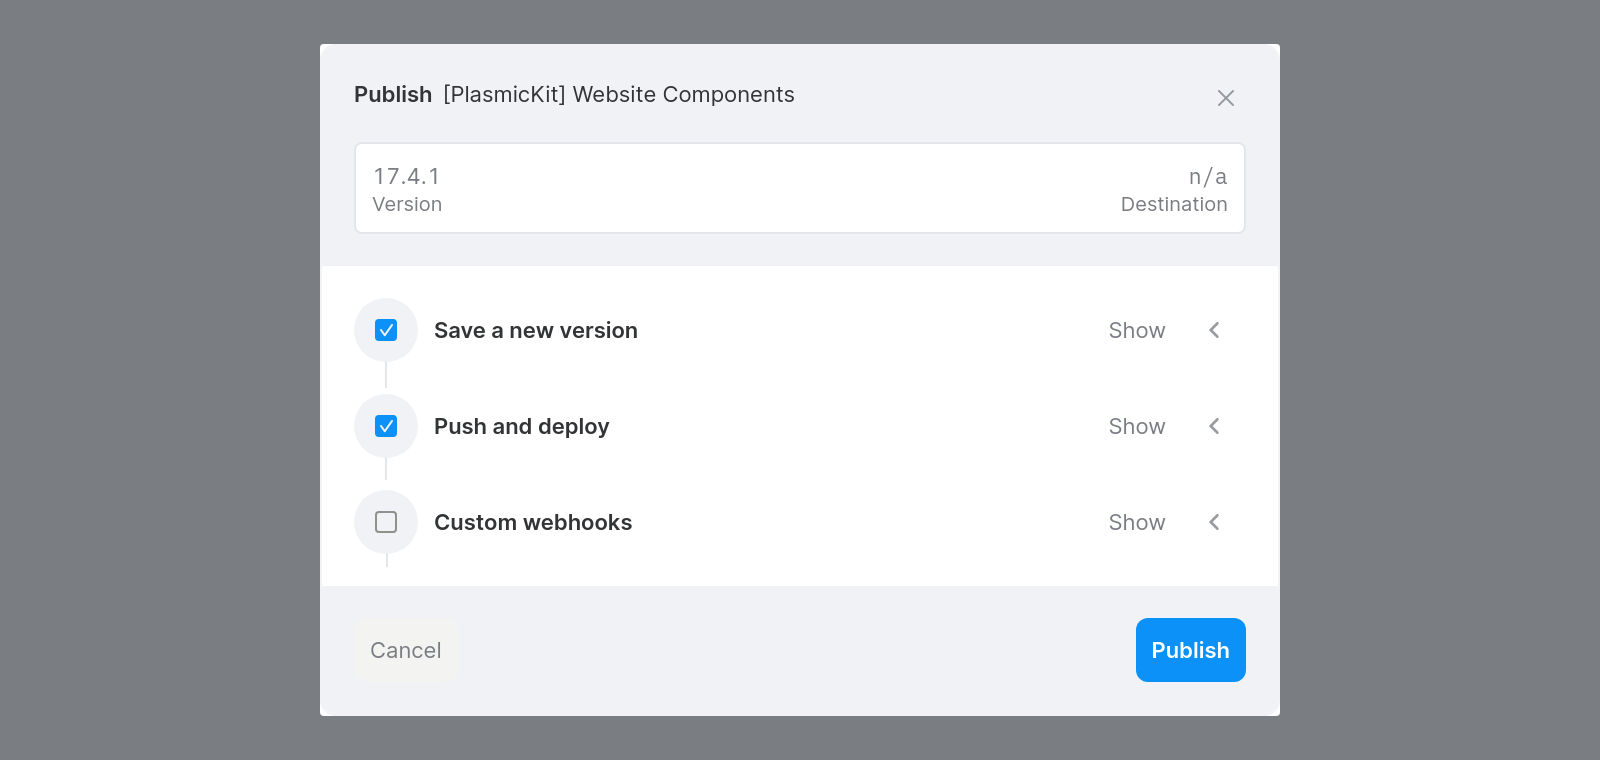Hit the blue Publish button

click(1190, 650)
